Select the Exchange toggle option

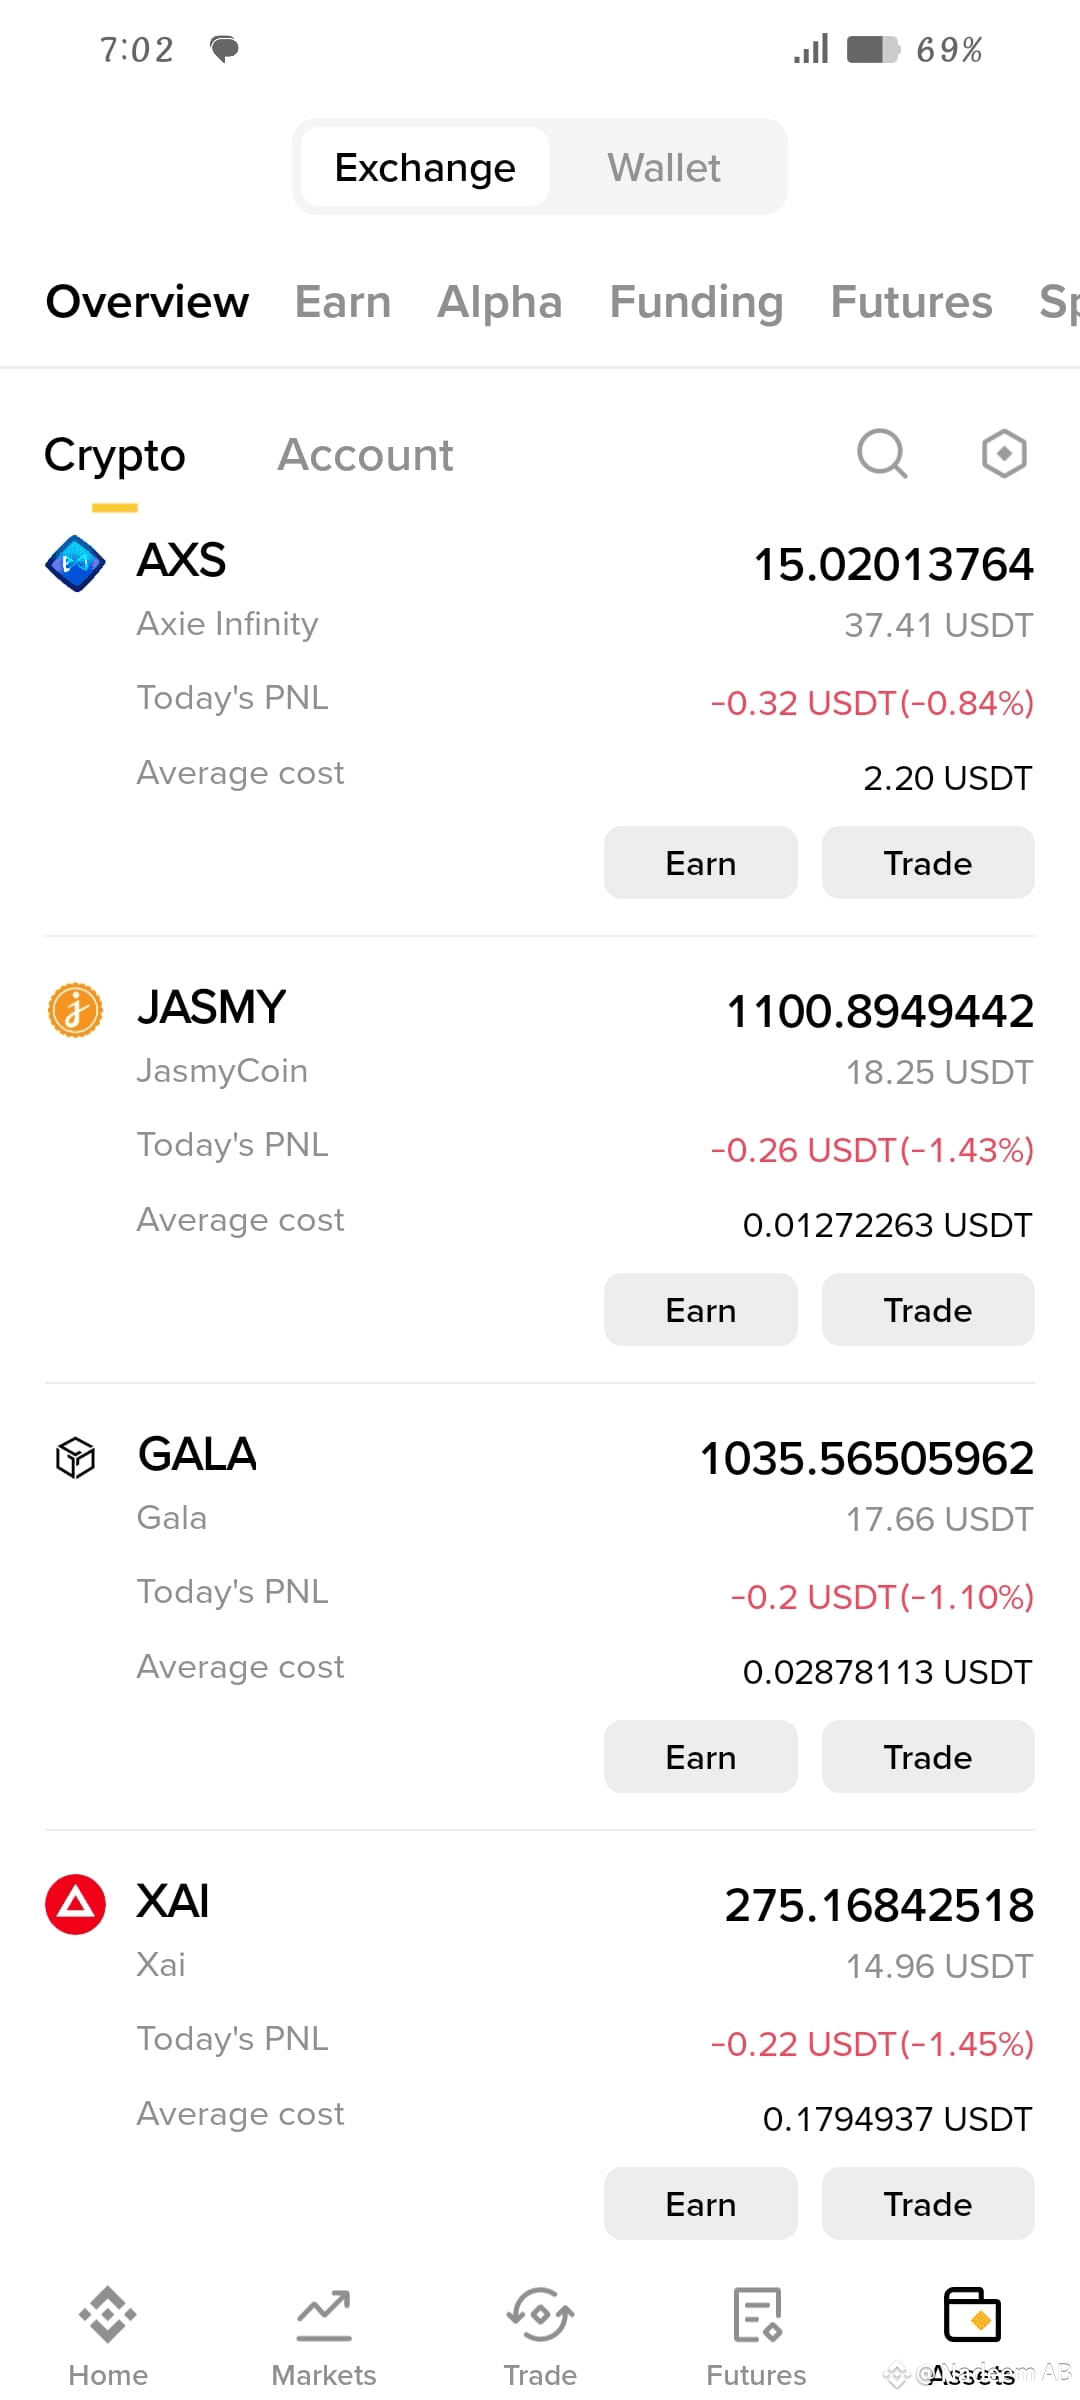pyautogui.click(x=425, y=167)
